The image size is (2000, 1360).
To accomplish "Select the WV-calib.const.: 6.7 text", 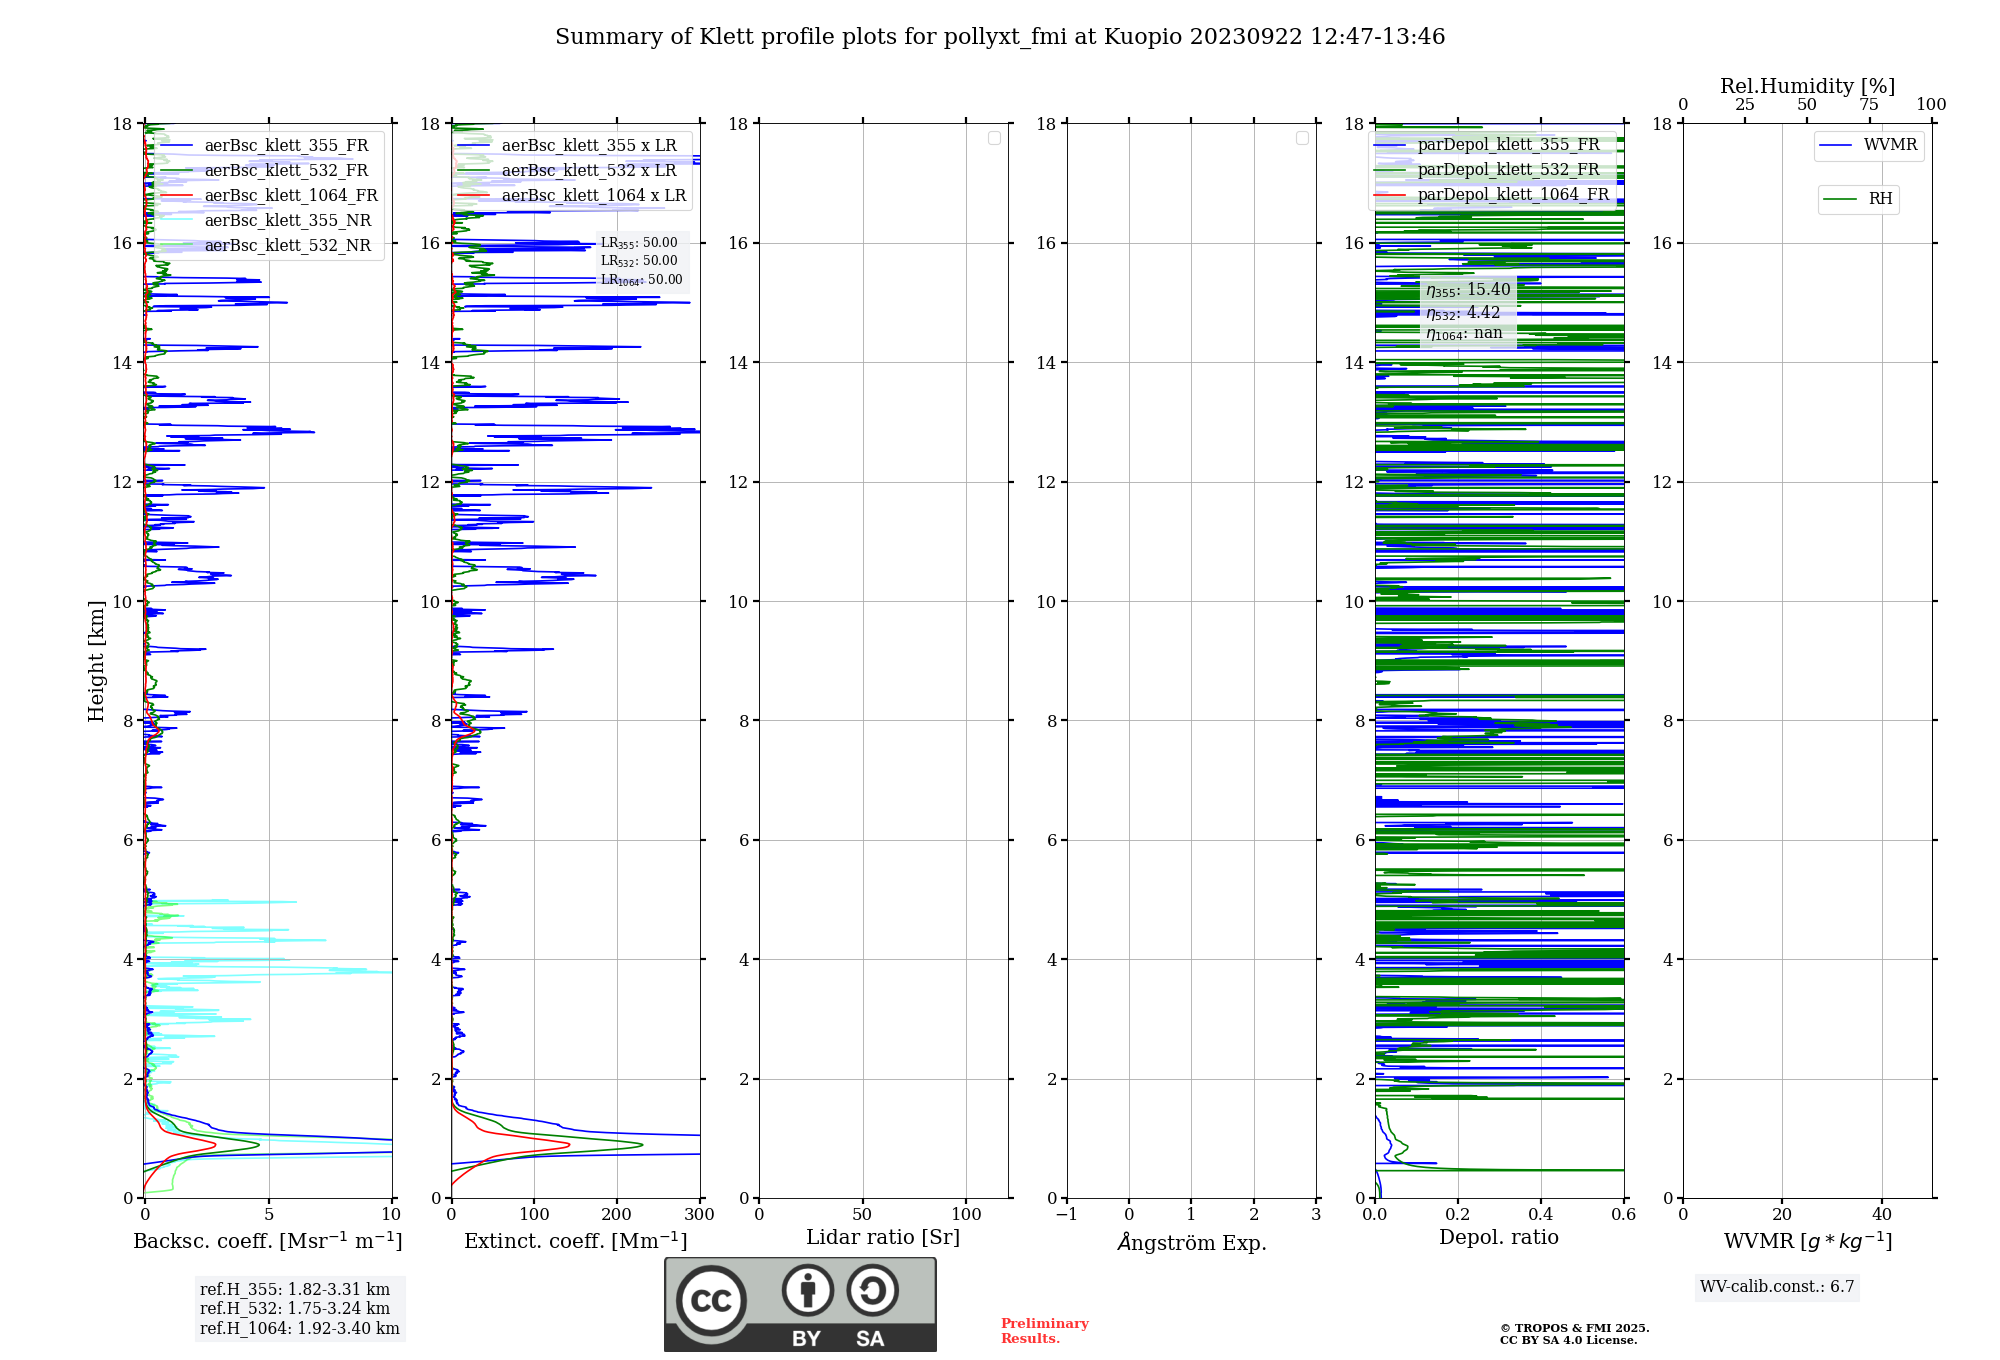I will tap(1777, 1287).
